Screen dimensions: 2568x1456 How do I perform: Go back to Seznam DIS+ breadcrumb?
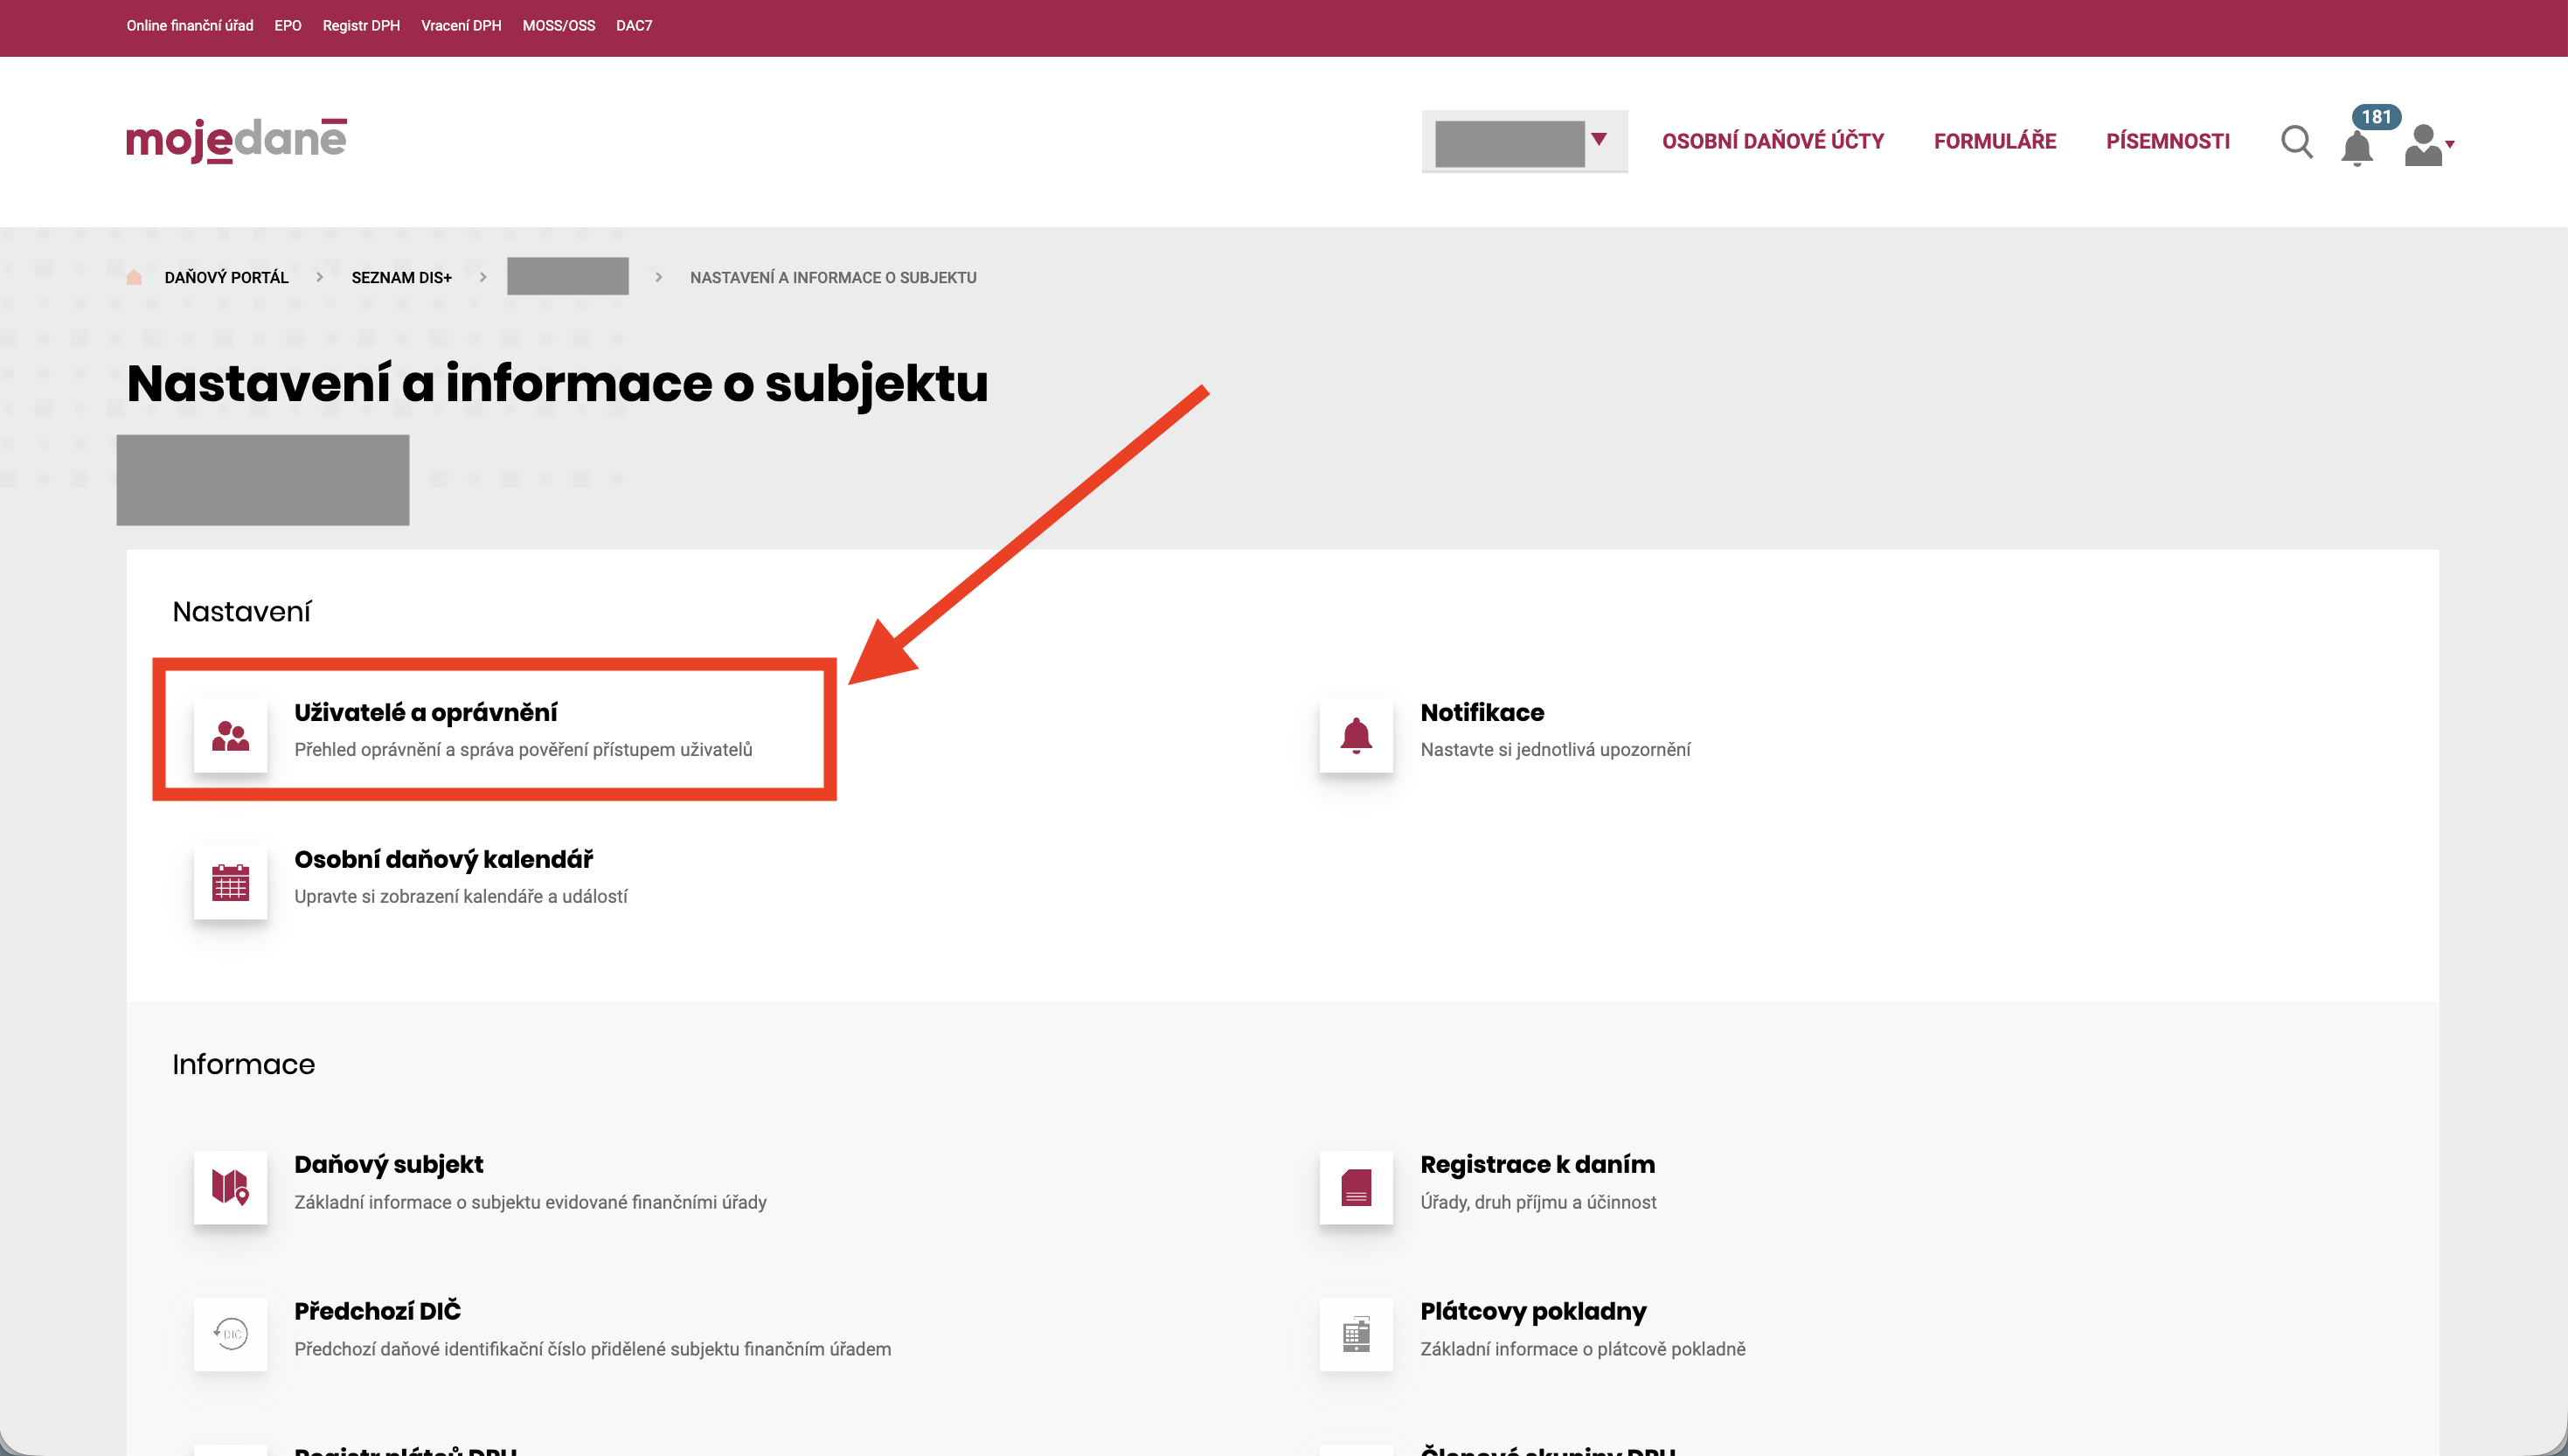(x=401, y=278)
